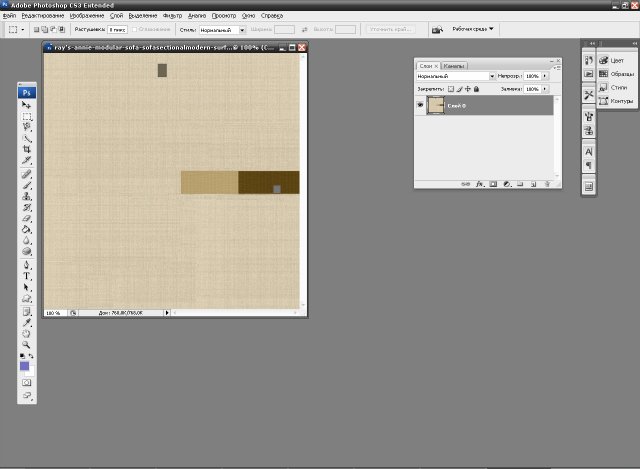Hide layer Слой 0 with eye icon
The image size is (640, 469).
pos(420,105)
